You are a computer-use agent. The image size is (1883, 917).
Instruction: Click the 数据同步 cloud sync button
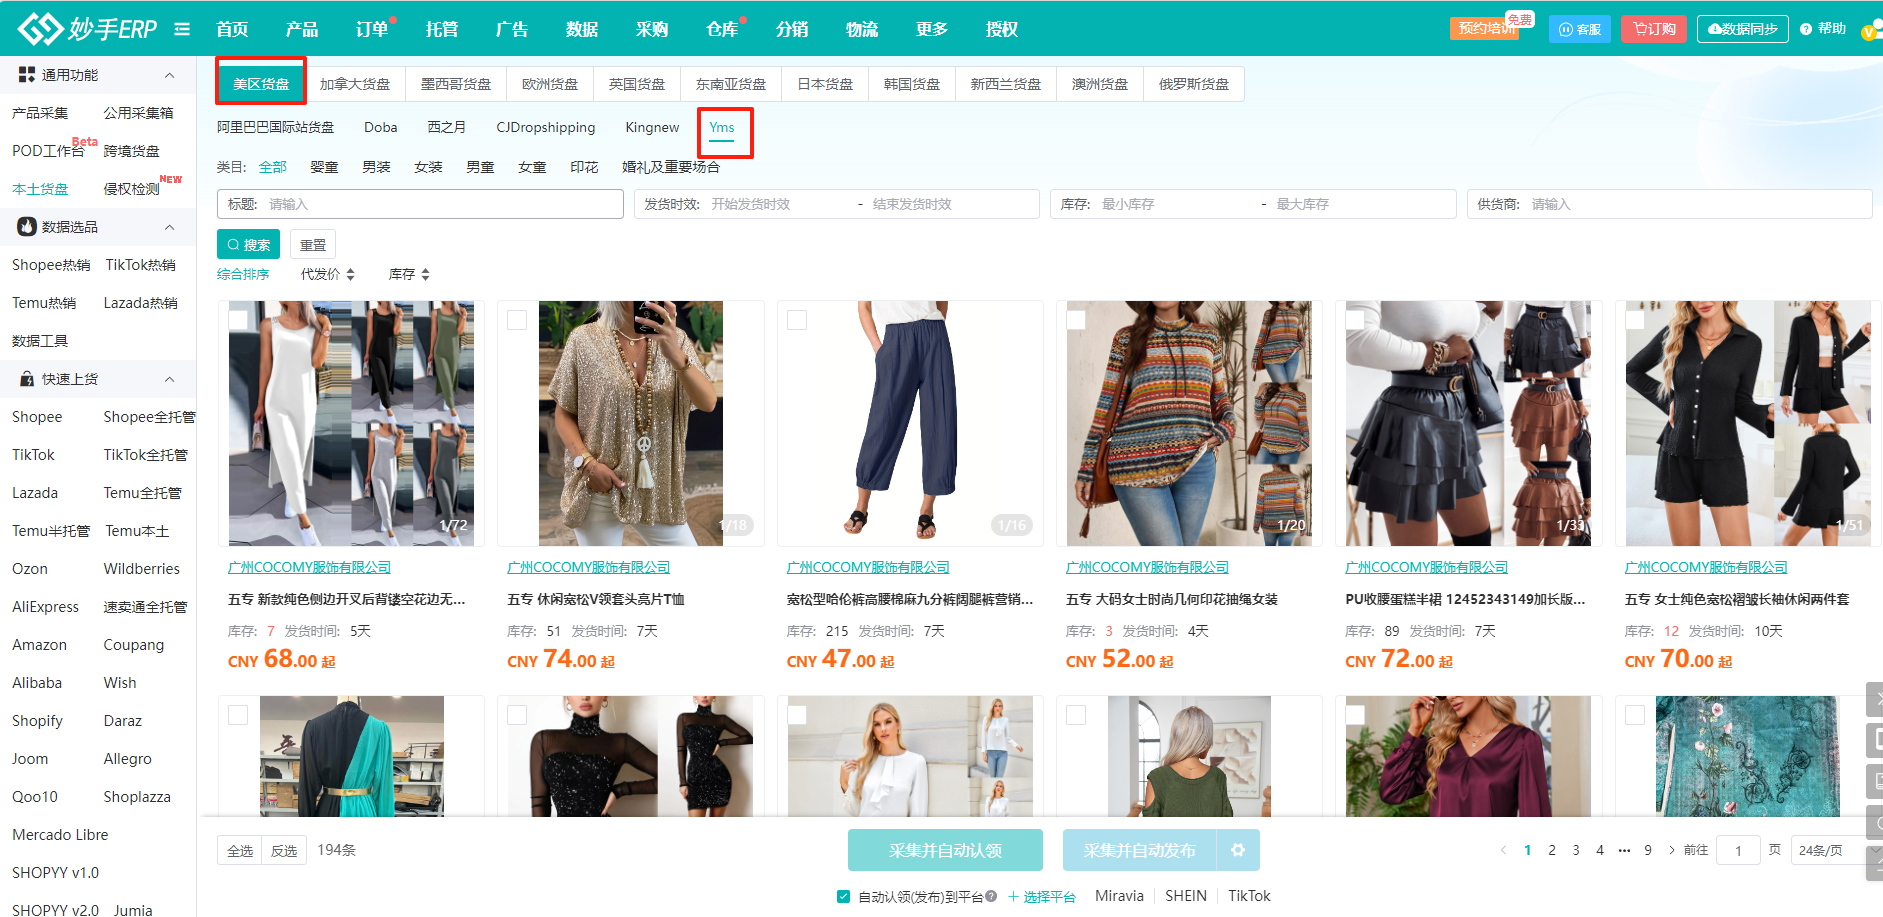[1742, 29]
